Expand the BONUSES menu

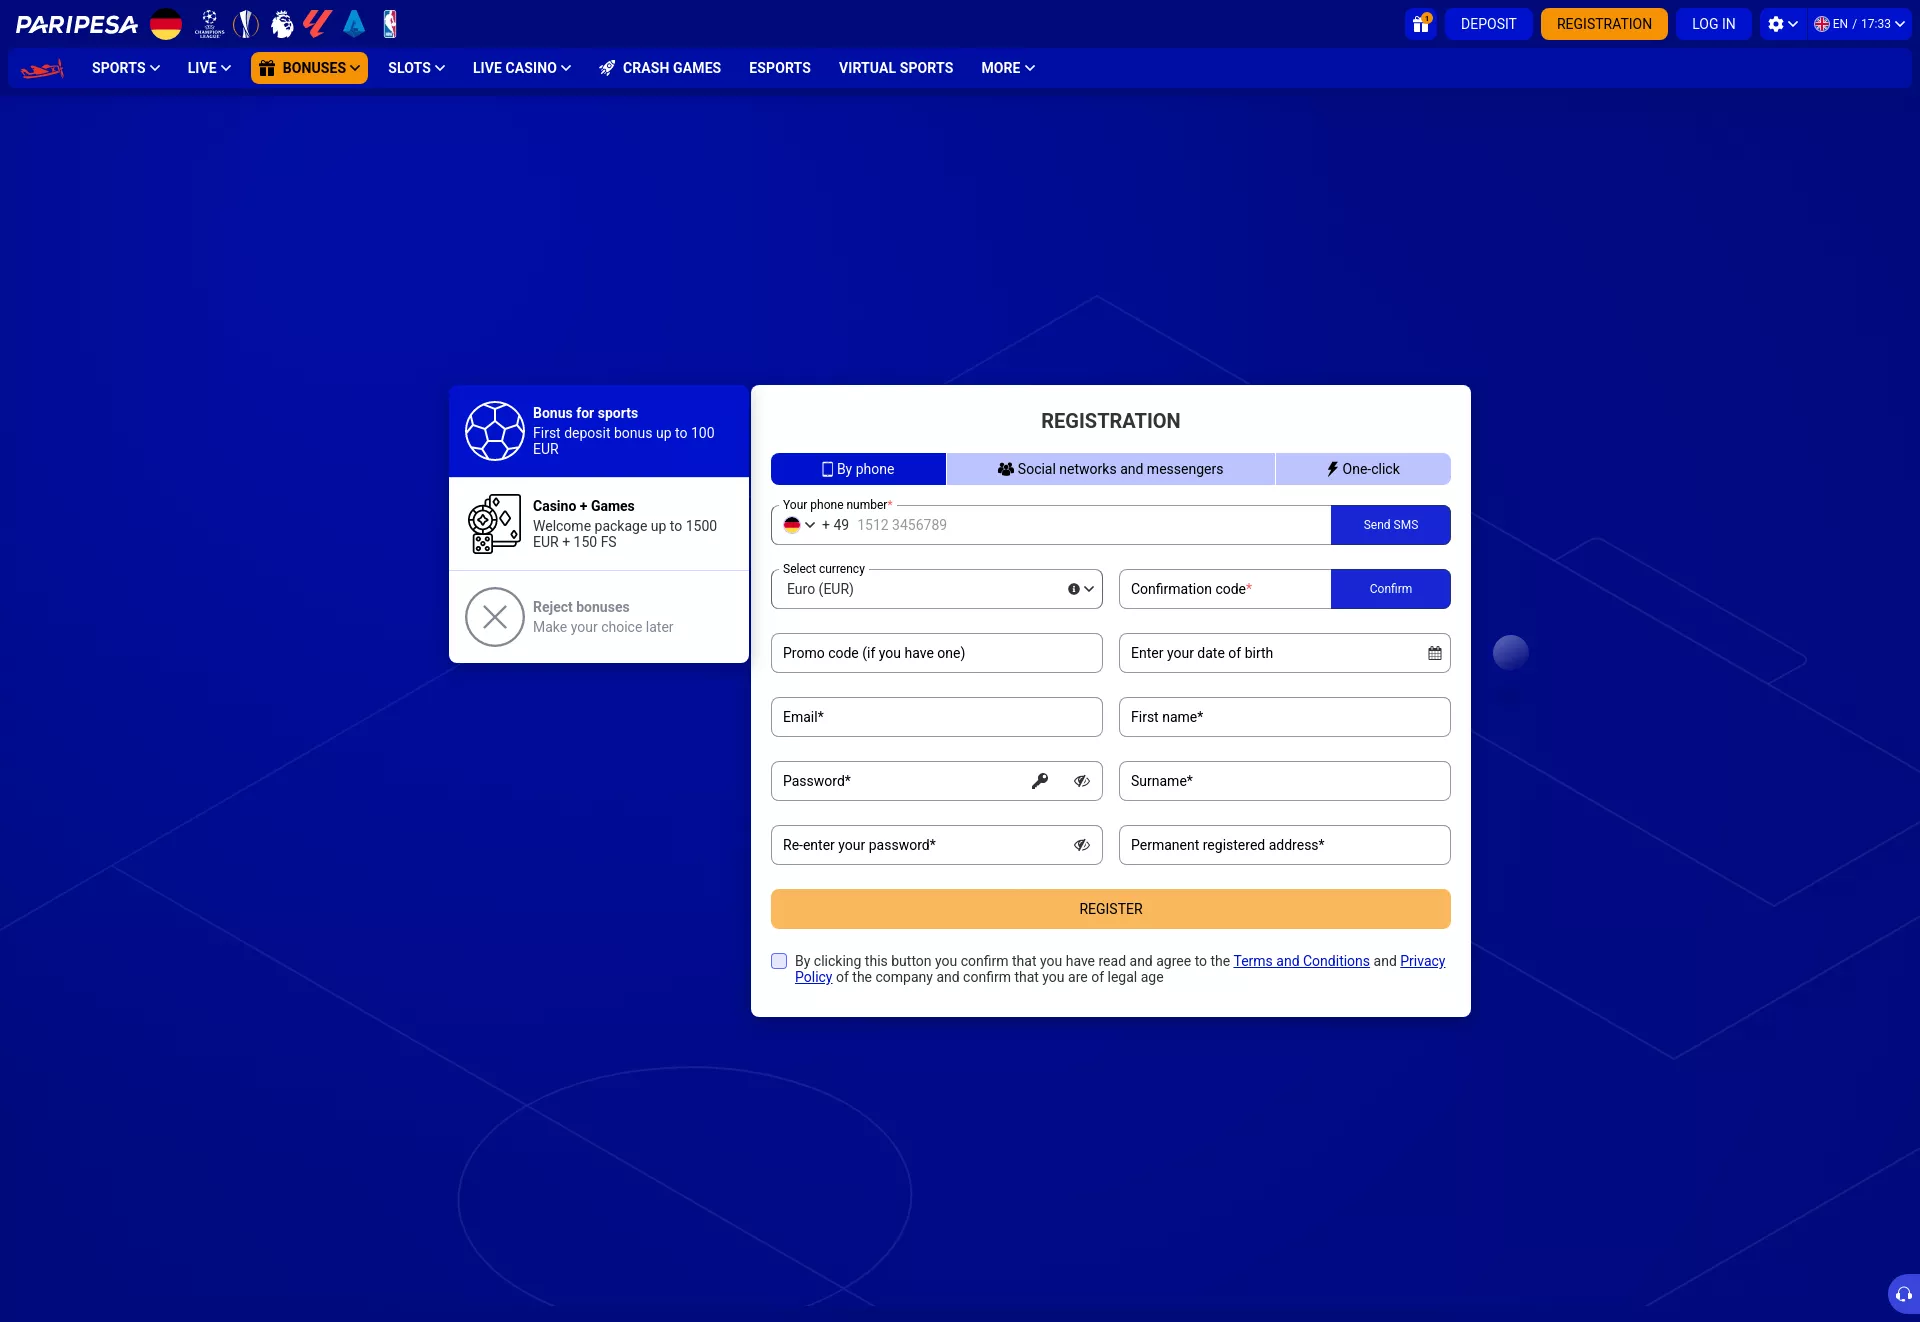coord(309,68)
